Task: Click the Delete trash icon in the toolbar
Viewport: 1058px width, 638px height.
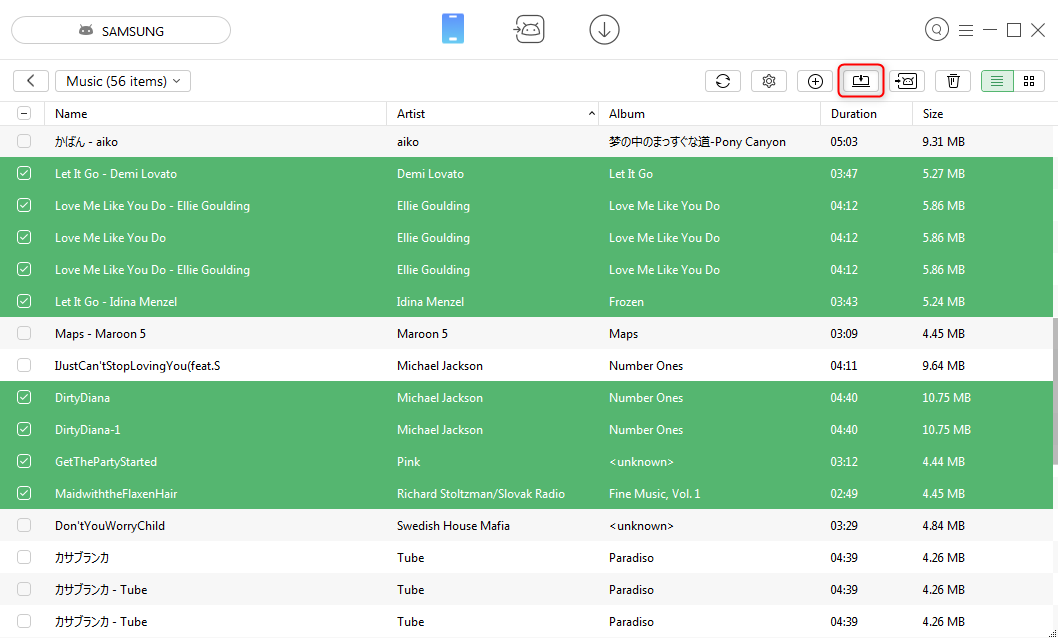Action: 952,81
